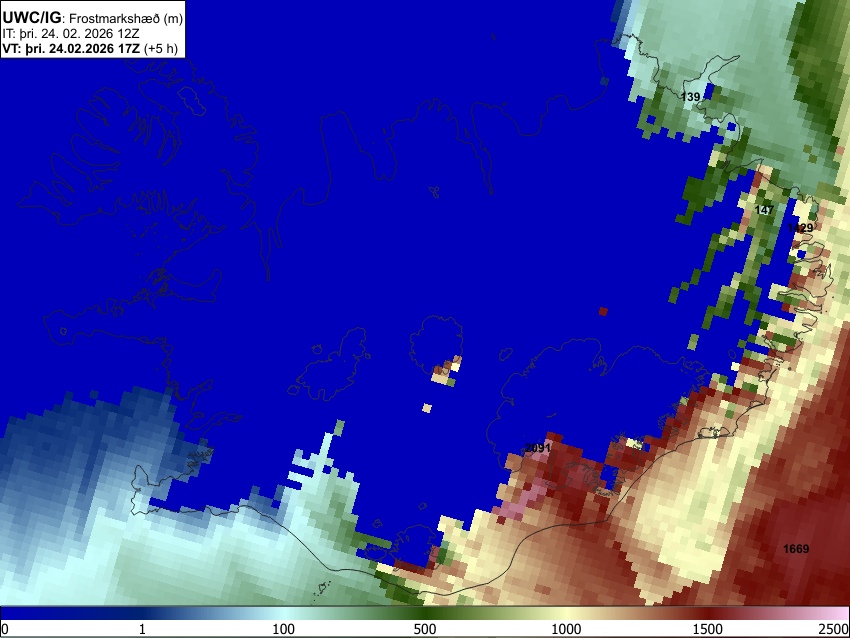The height and width of the screenshot is (638, 850).
Task: Click the 1429 value label on the map
Action: (800, 228)
